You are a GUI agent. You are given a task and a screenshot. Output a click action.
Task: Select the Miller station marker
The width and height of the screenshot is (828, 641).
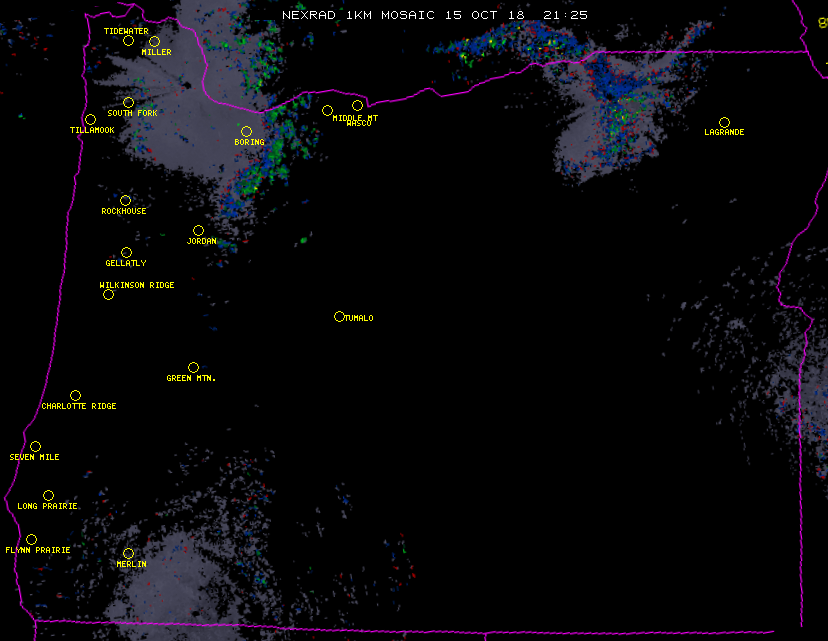[154, 42]
